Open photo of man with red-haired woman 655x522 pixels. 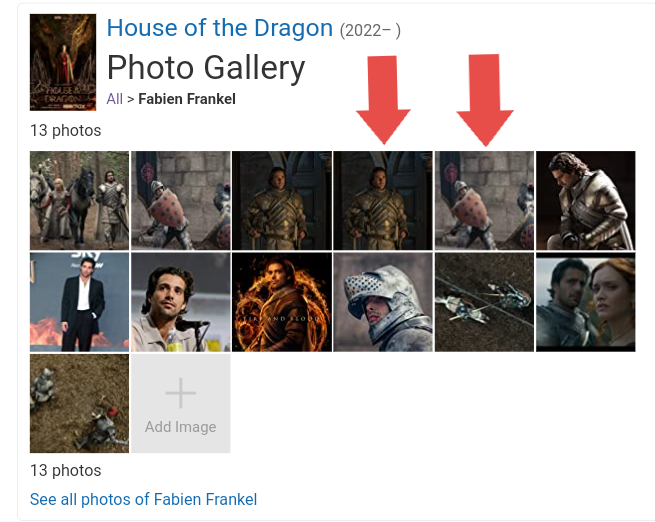click(x=585, y=302)
